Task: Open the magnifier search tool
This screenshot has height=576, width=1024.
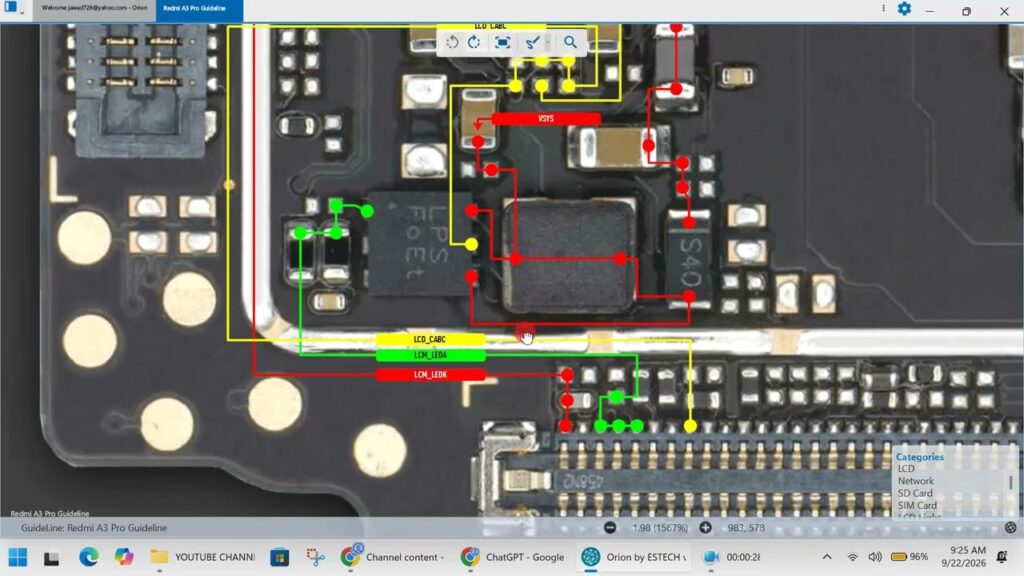Action: coord(570,42)
